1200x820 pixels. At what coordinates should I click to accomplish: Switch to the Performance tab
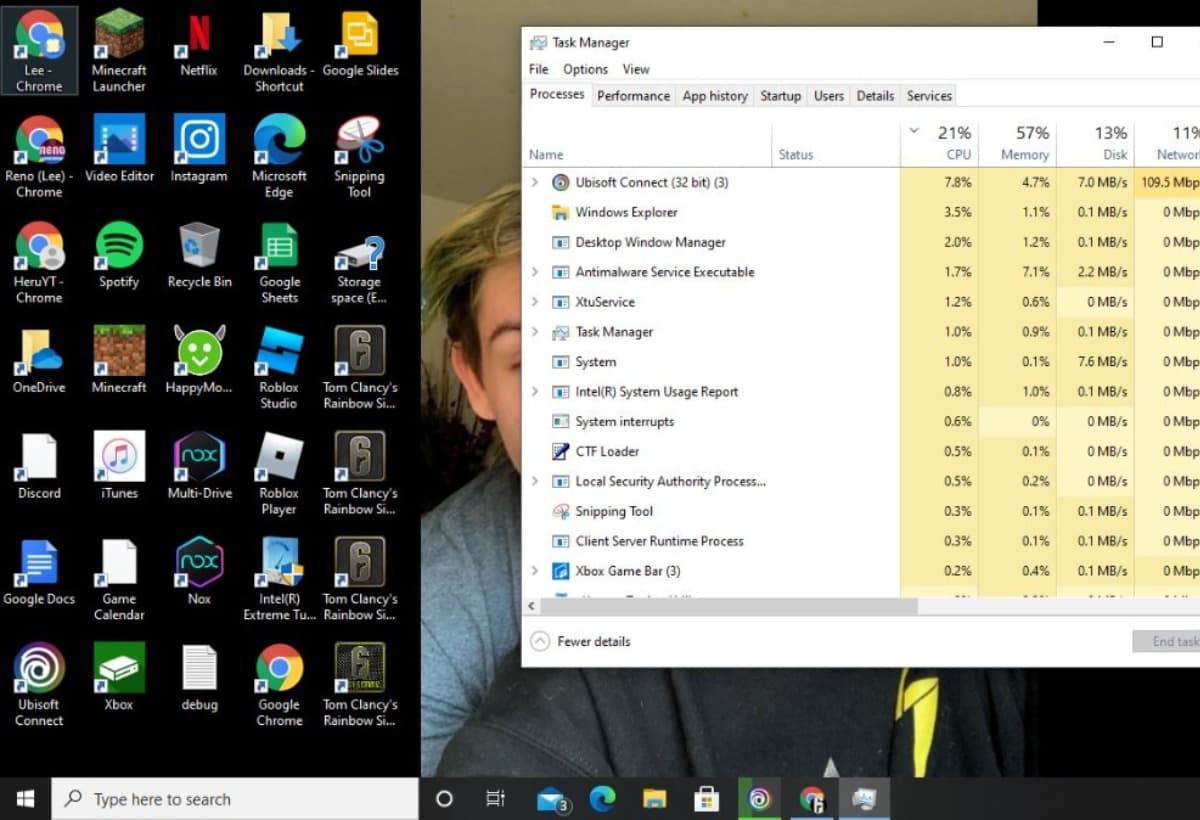pos(633,96)
